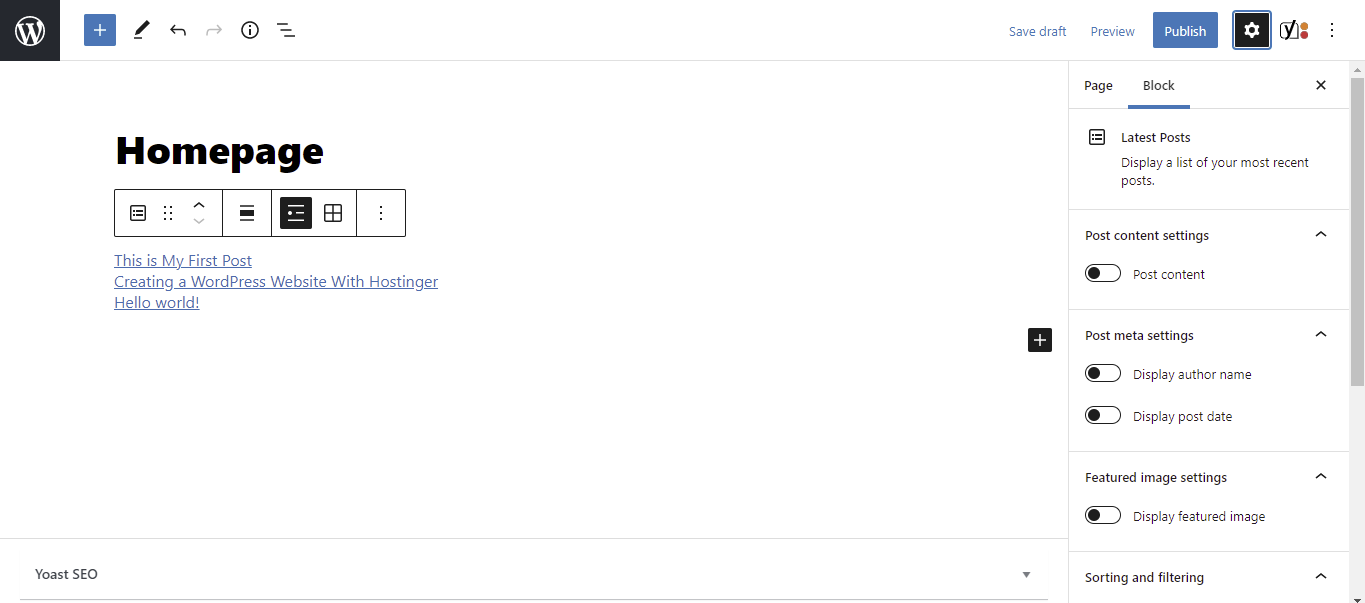This screenshot has height=603, width=1365.
Task: Switch Latest Posts to grid view layout
Action: 333,213
